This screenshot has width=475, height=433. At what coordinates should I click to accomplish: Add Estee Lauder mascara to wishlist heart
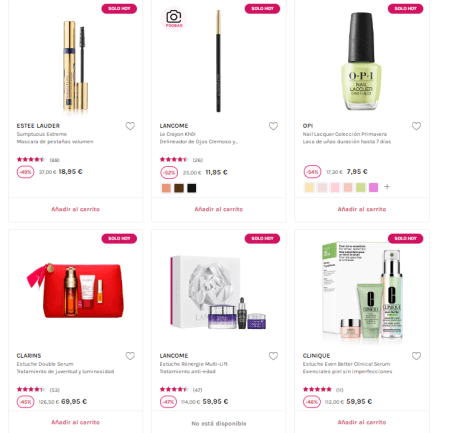130,126
